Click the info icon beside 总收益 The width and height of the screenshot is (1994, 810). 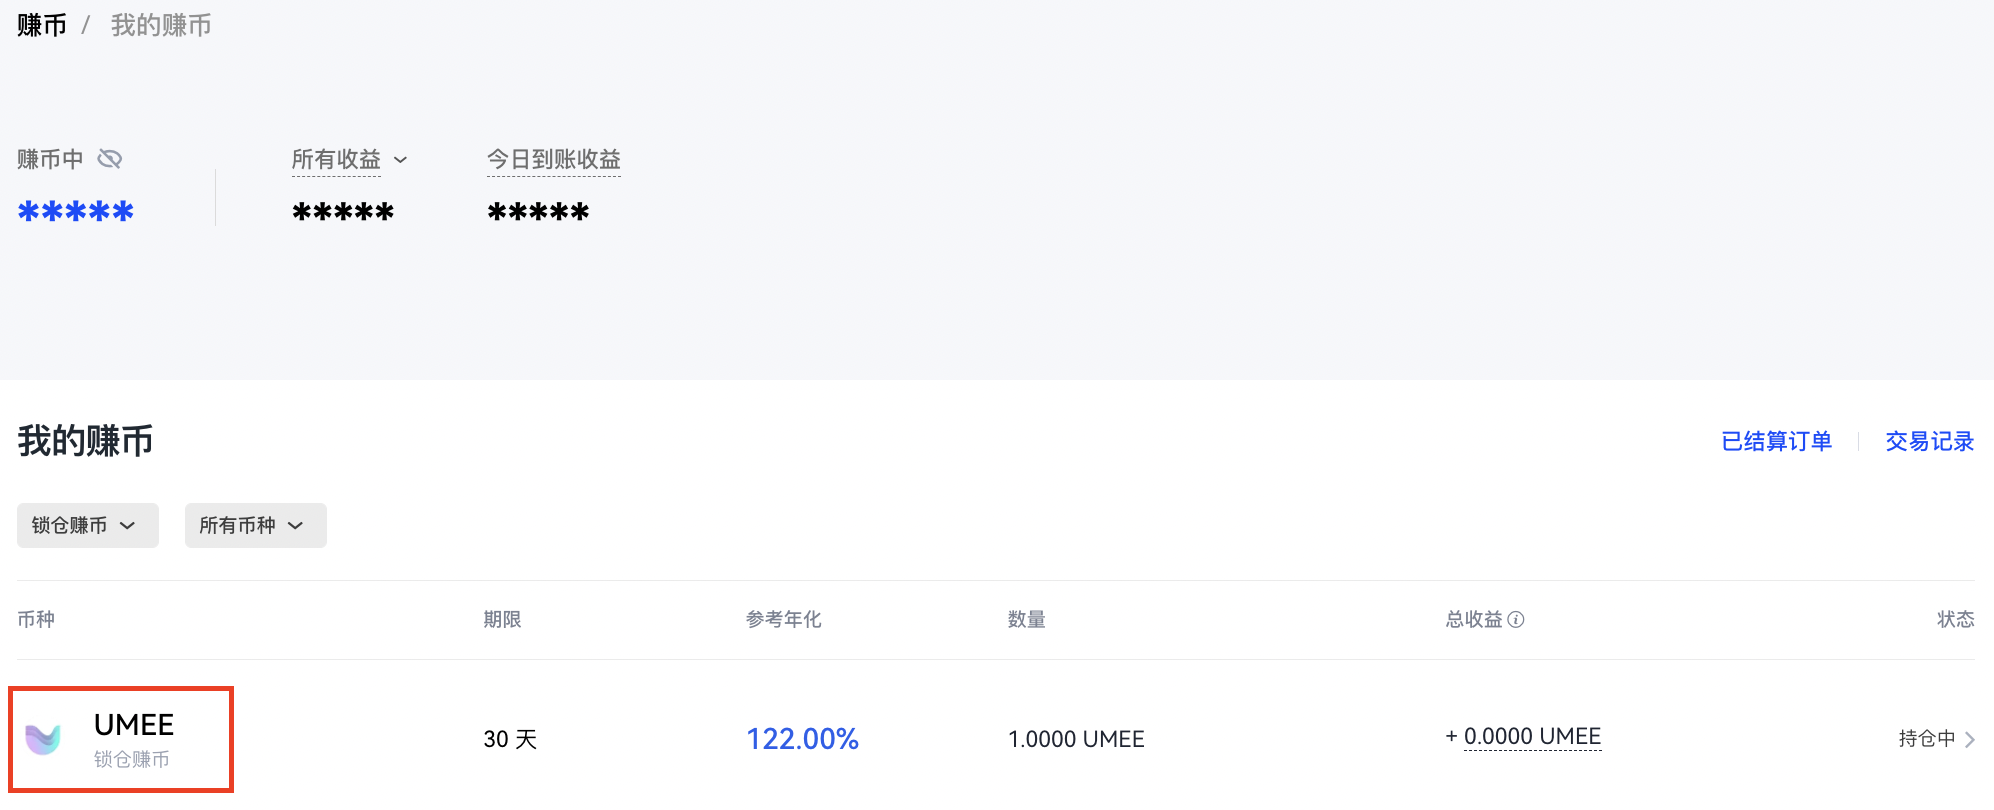1516,620
